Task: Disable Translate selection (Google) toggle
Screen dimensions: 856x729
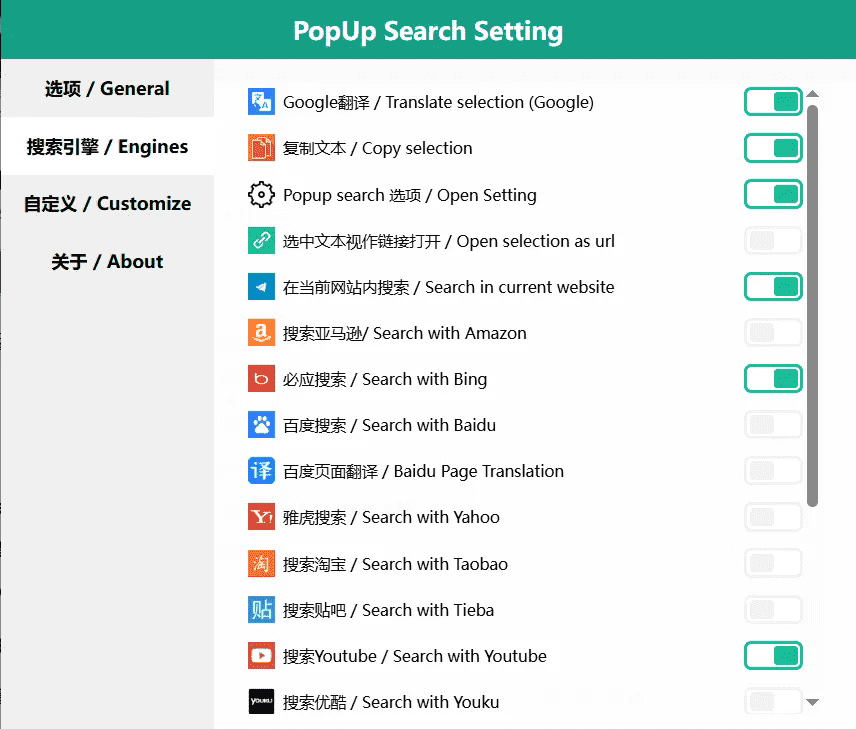Action: click(773, 102)
